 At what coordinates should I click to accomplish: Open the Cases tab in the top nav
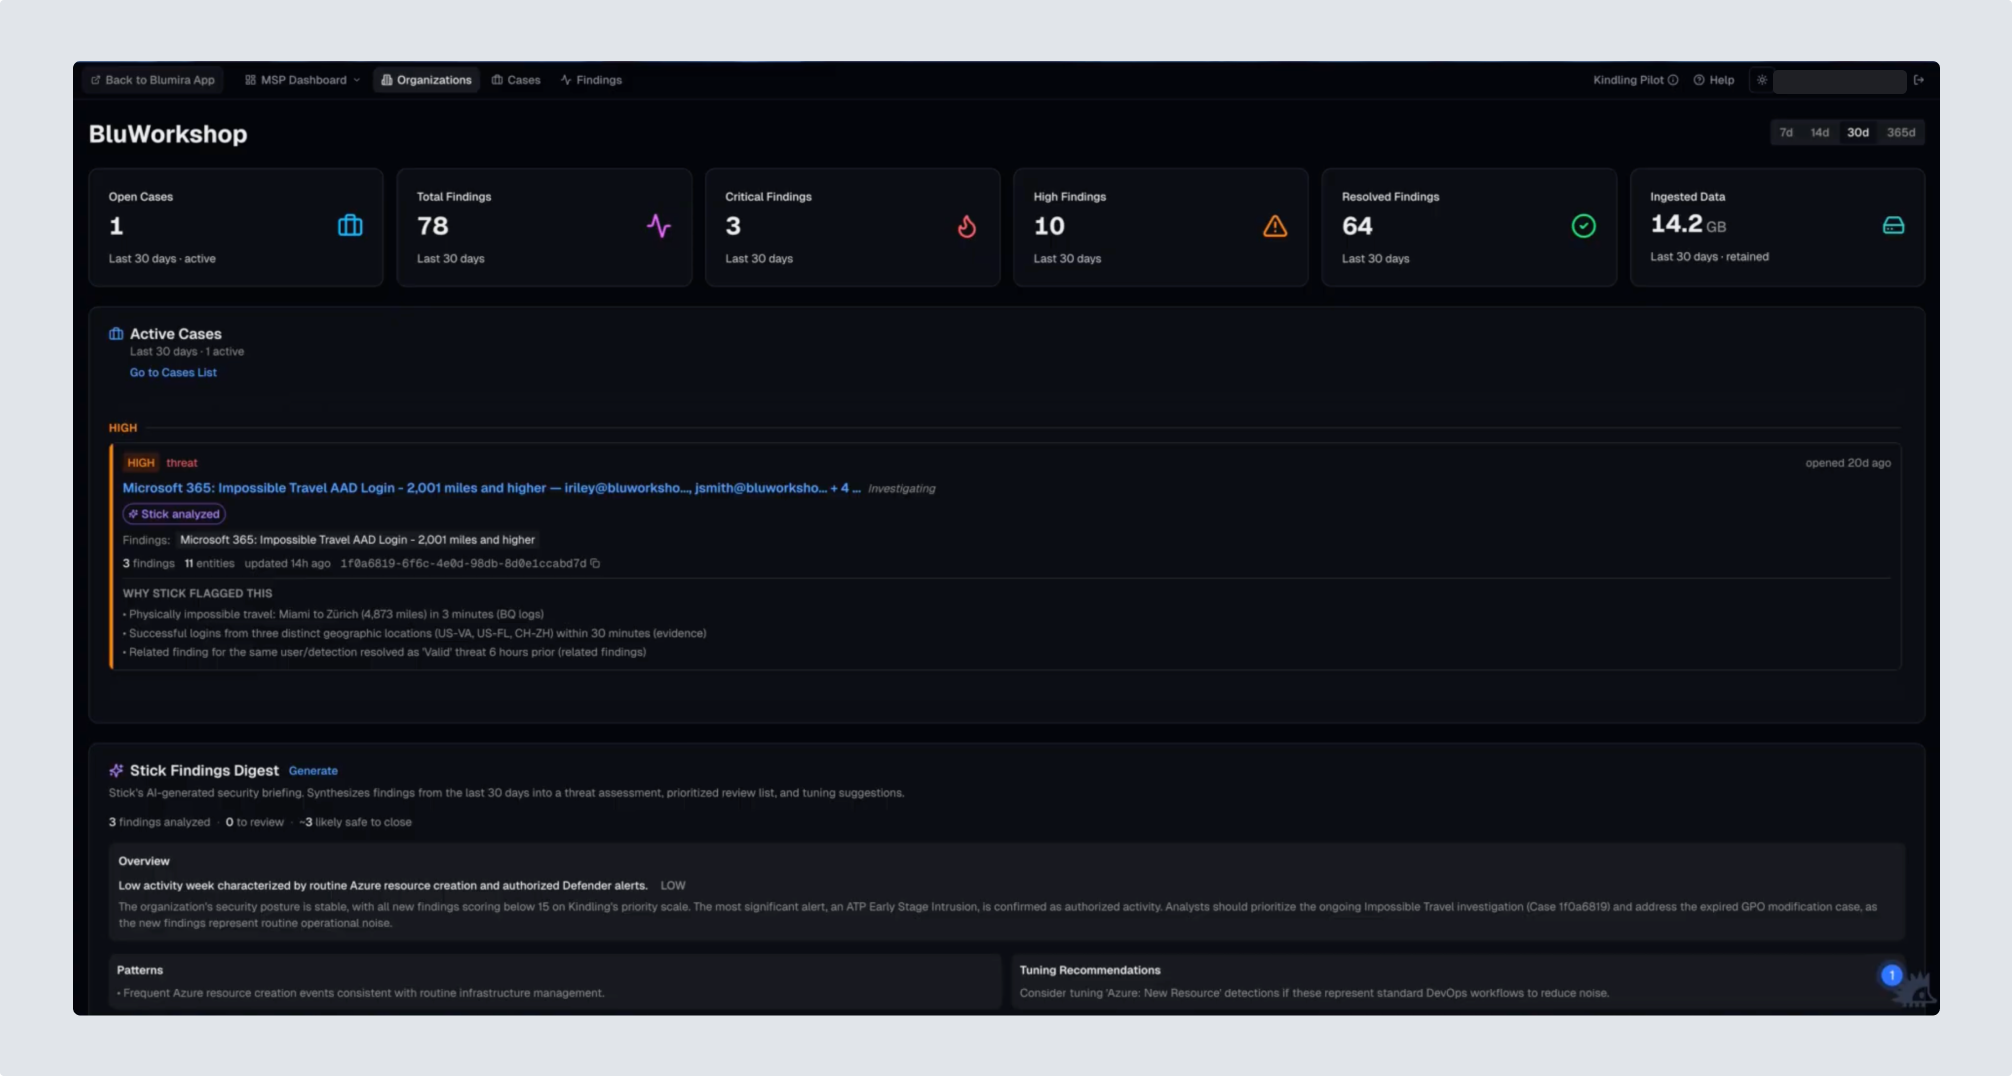point(516,80)
